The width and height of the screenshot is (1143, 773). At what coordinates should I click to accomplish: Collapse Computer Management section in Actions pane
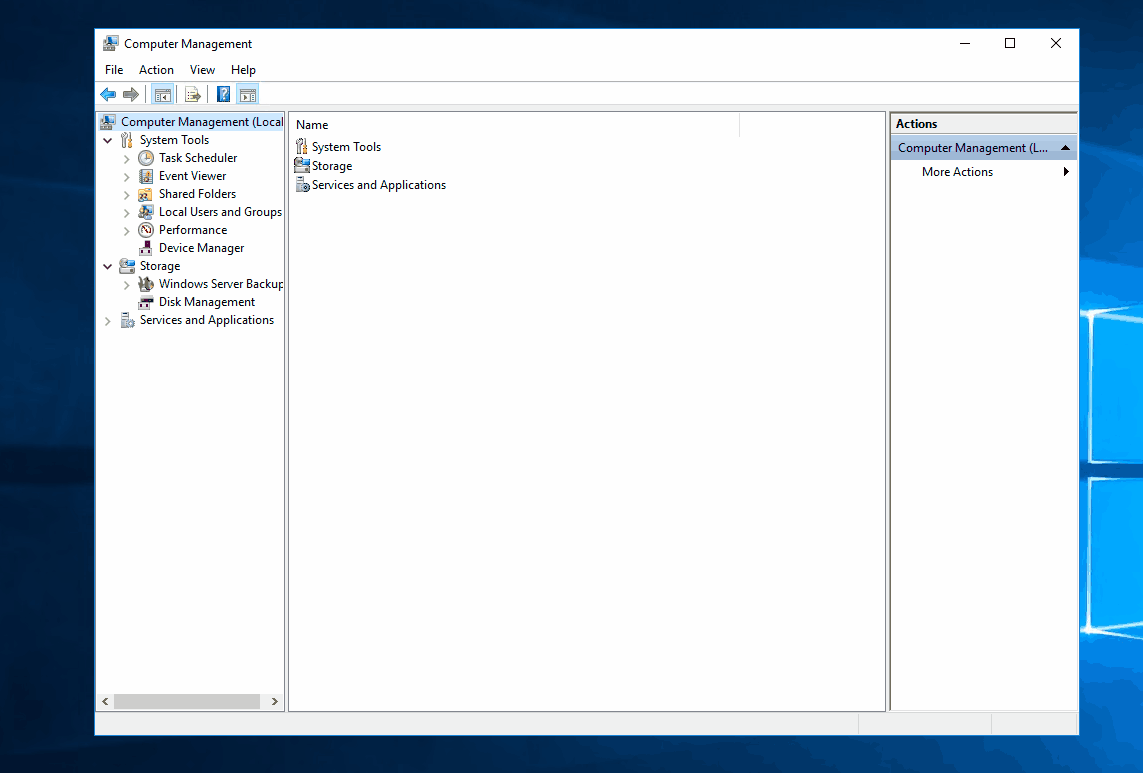click(1065, 147)
